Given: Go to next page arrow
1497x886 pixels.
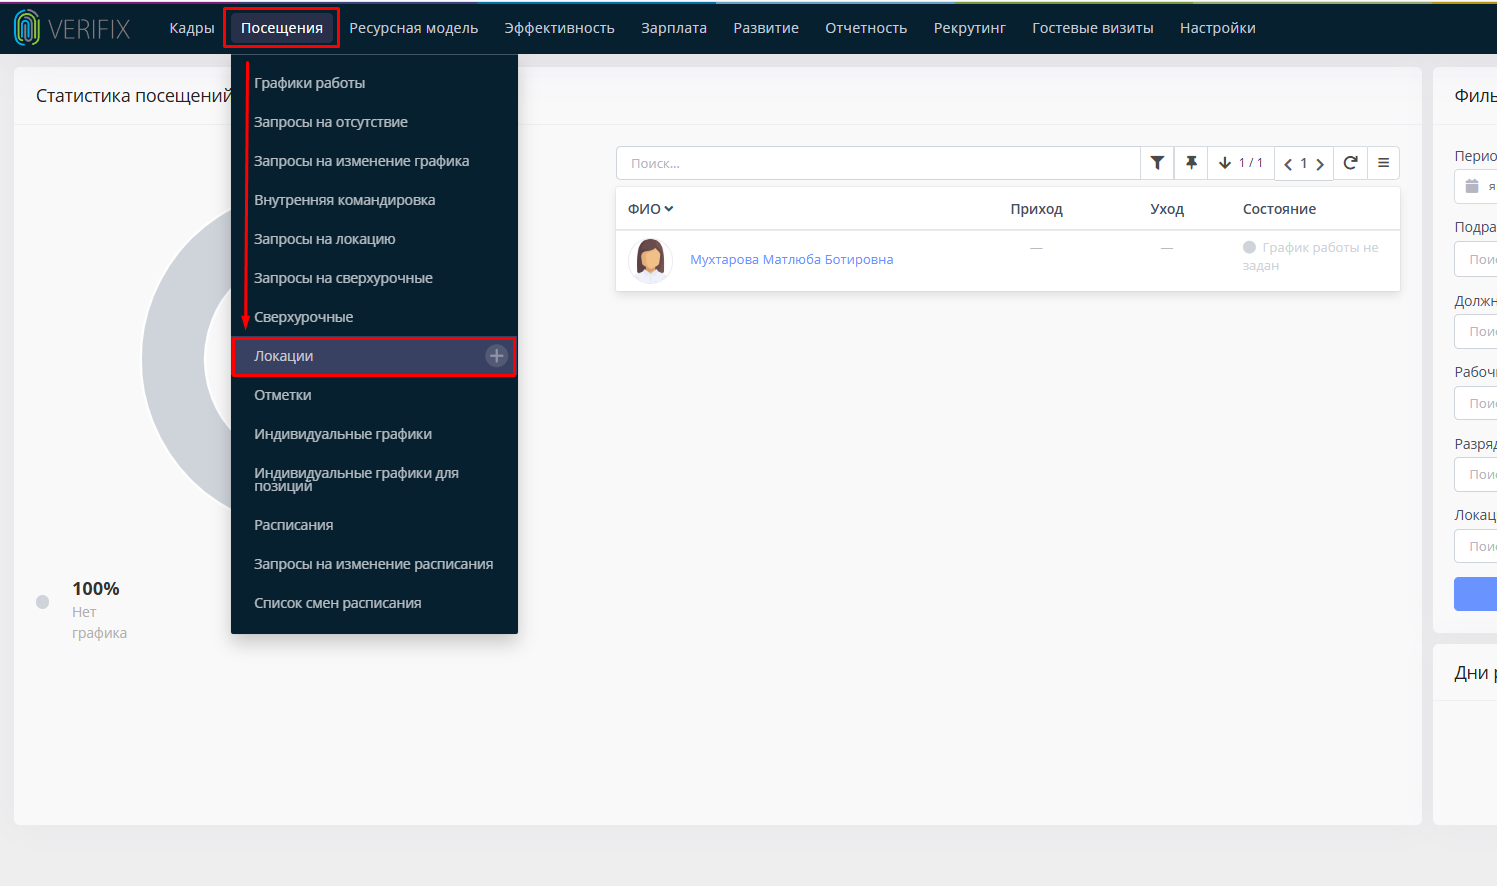Looking at the screenshot, I should 1320,164.
